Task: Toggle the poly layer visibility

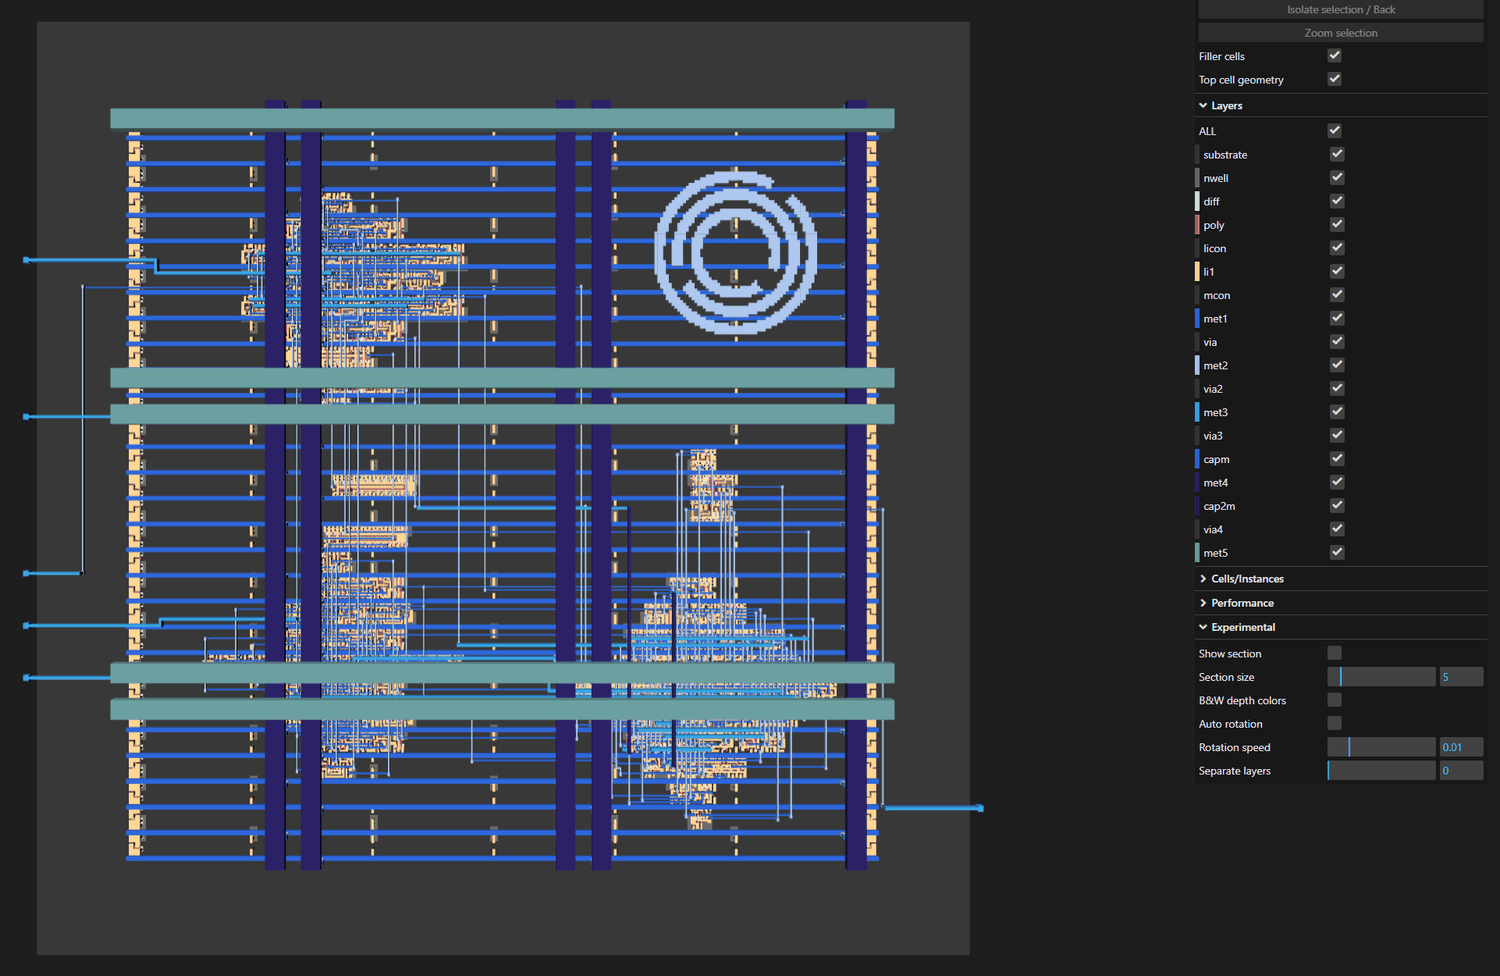Action: (1337, 225)
